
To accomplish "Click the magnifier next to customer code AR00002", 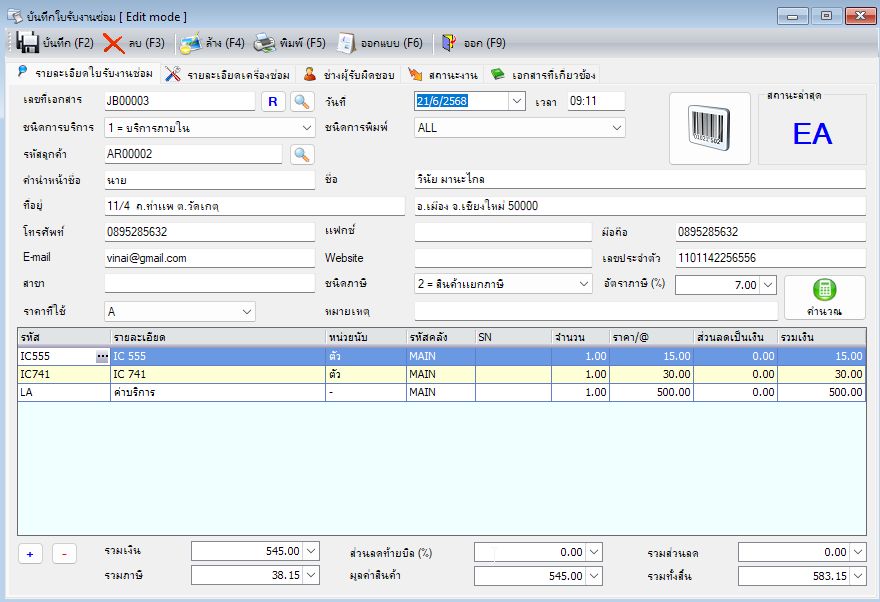I will [302, 154].
